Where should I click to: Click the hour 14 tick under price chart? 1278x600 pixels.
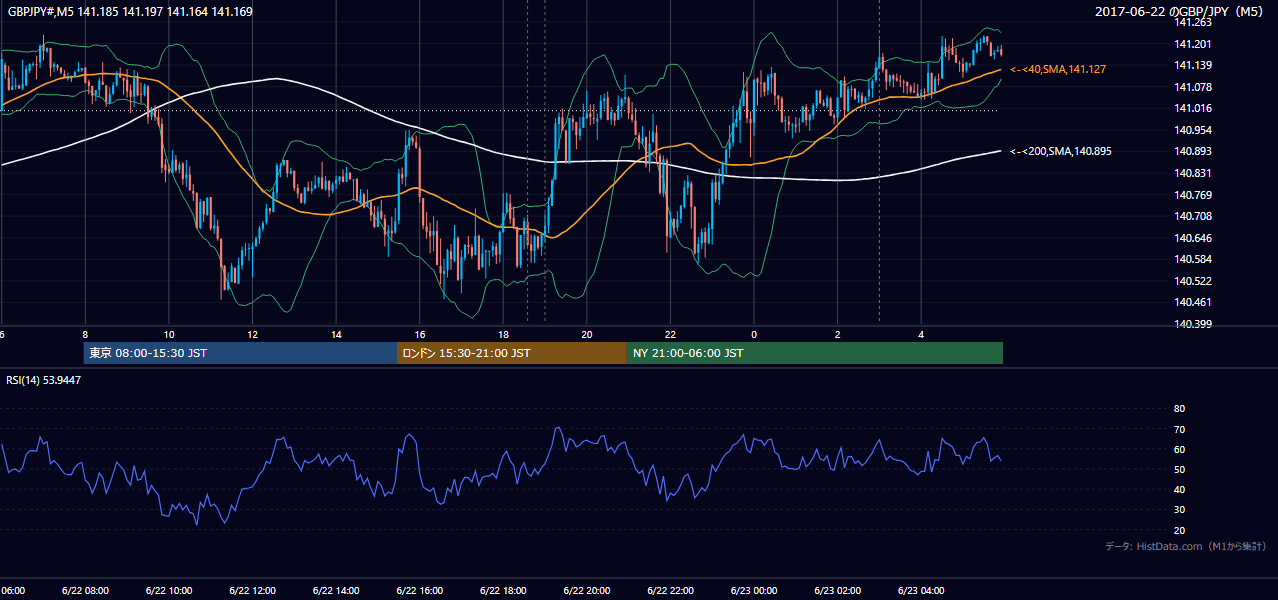[x=337, y=334]
